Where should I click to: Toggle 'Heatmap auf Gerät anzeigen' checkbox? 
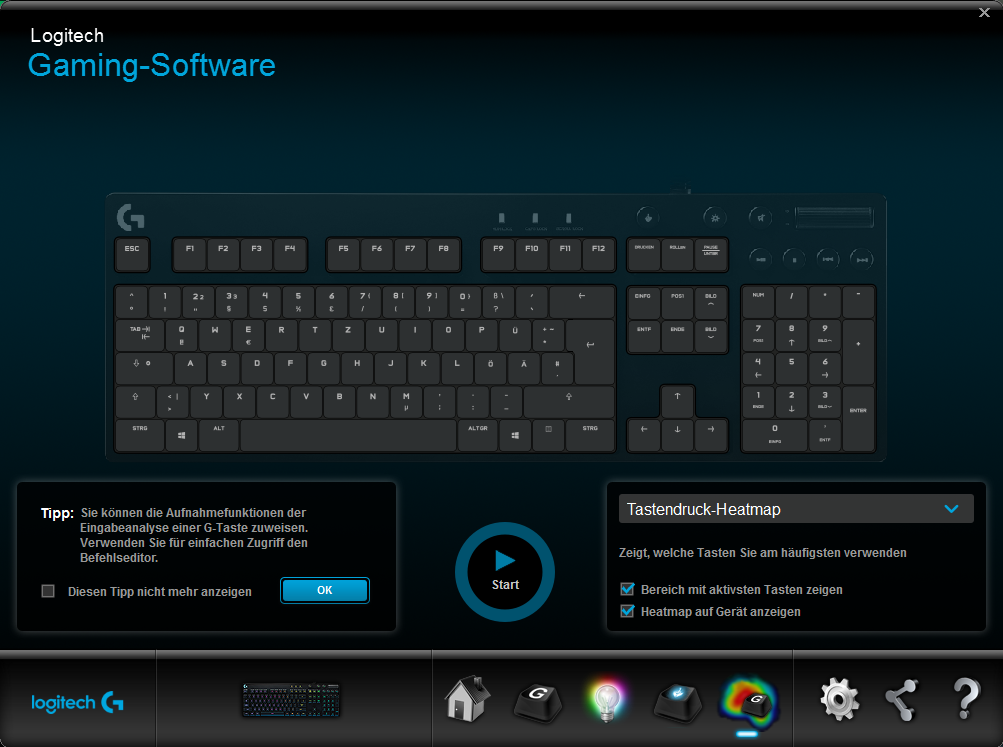pyautogui.click(x=628, y=611)
